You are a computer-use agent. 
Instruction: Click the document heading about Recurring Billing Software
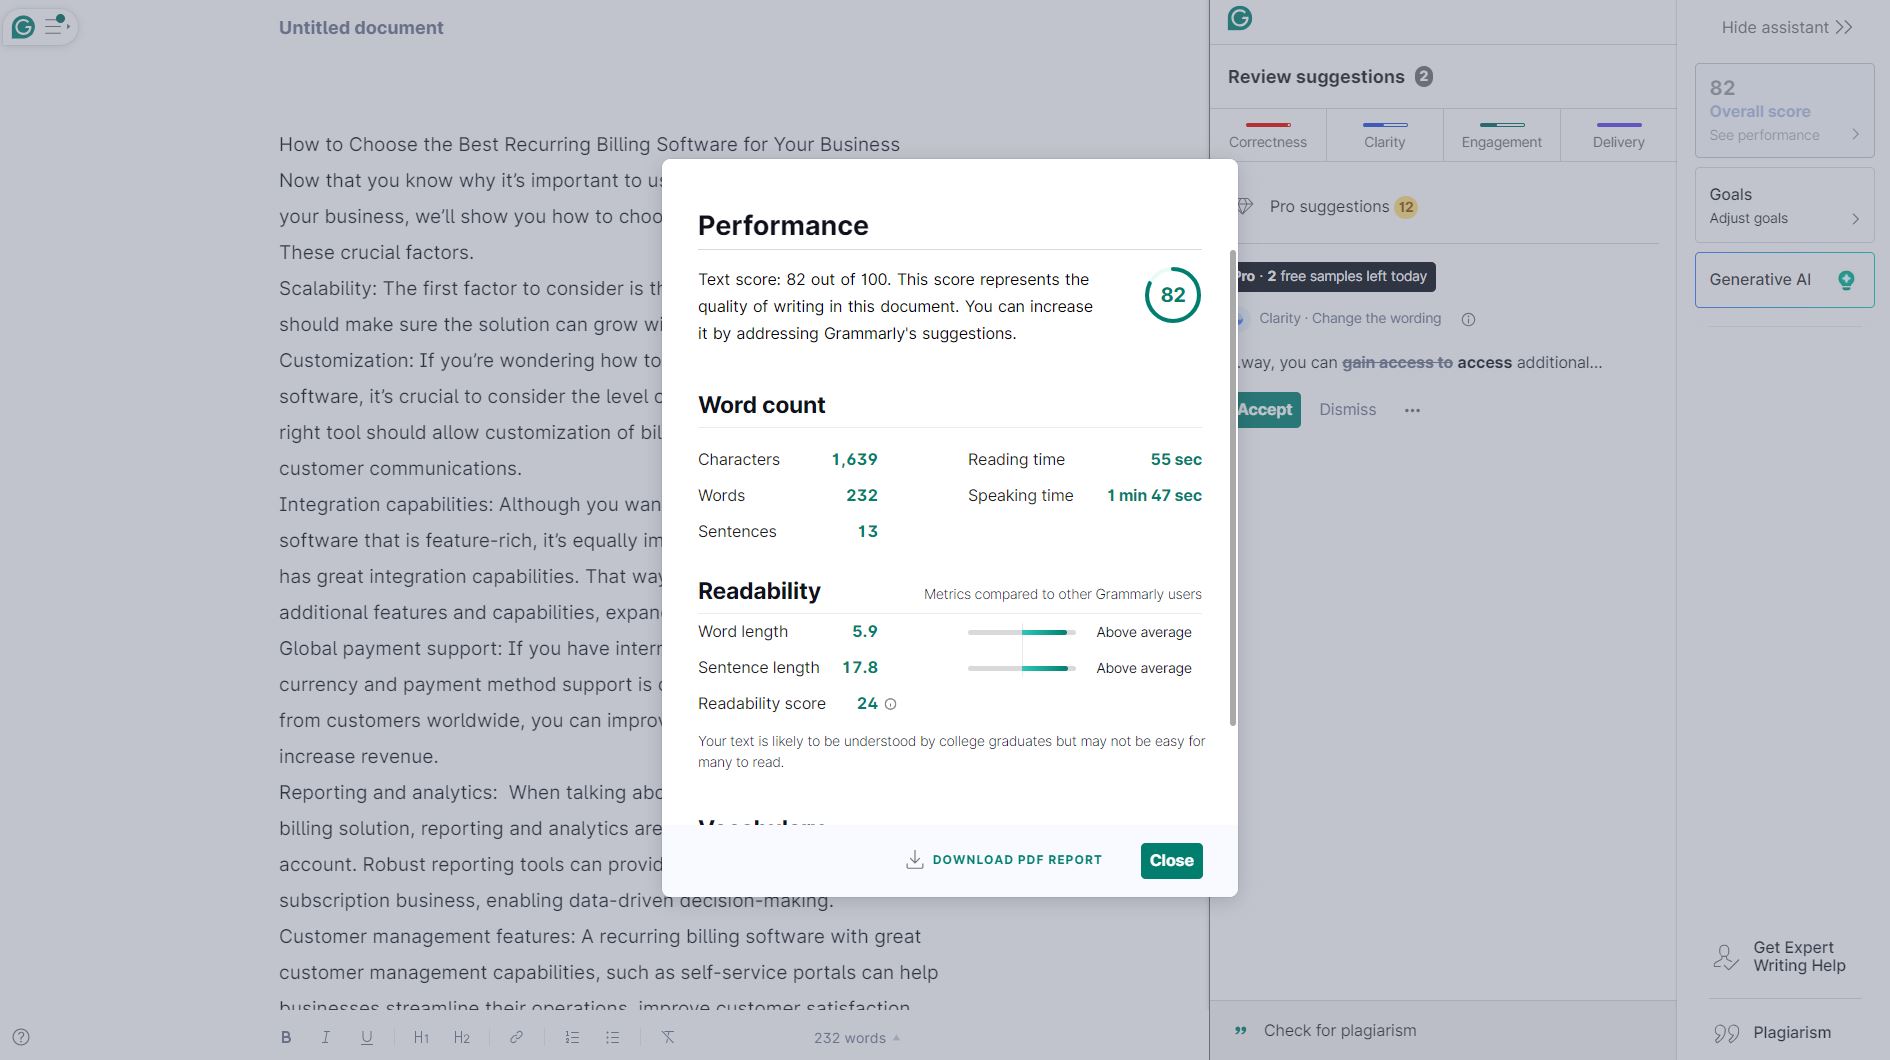[589, 144]
